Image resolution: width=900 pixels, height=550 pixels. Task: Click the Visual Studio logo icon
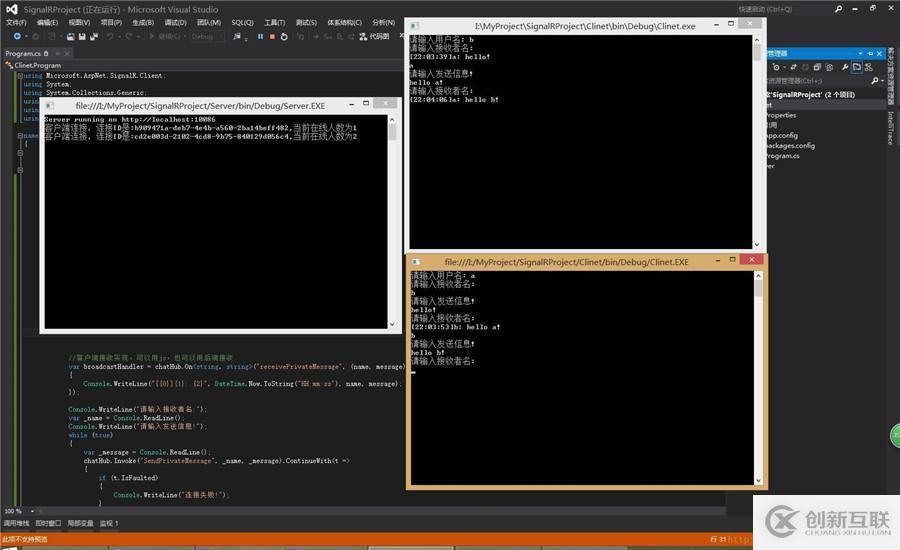tap(11, 9)
